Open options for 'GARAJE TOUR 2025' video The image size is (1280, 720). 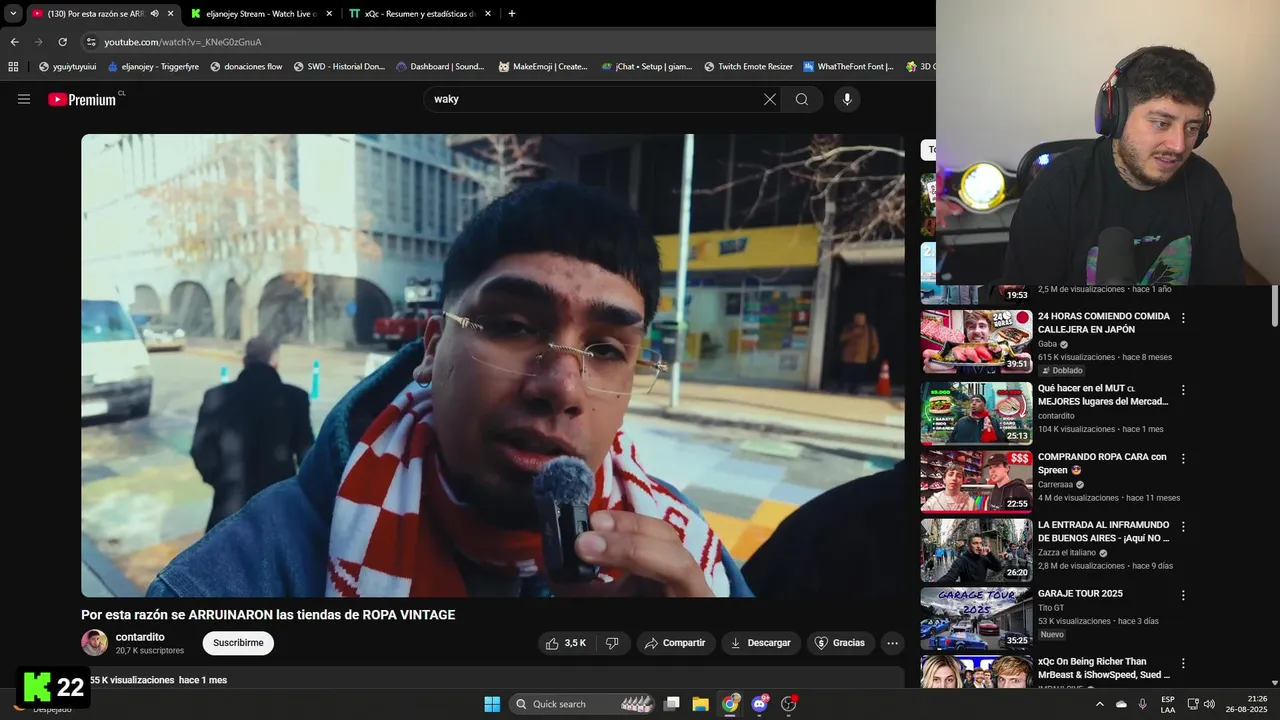pos(1183,595)
